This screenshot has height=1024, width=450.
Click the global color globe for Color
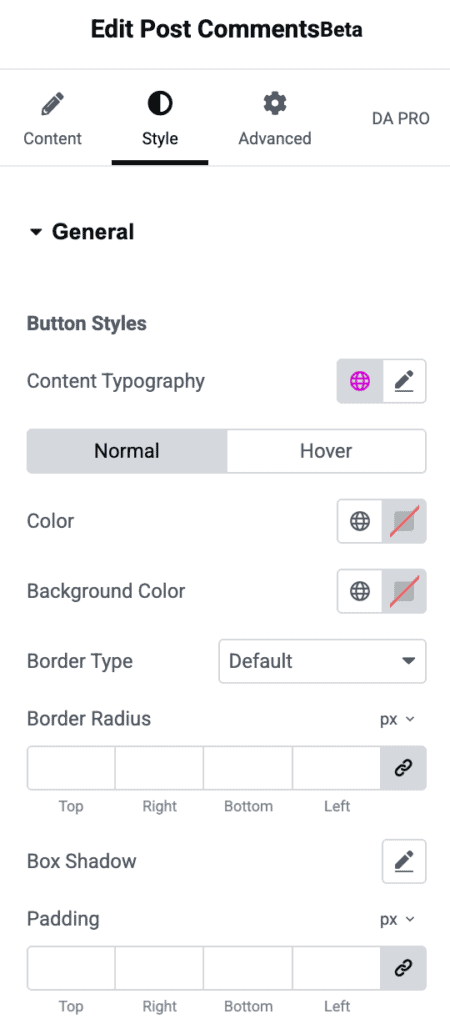[x=360, y=521]
